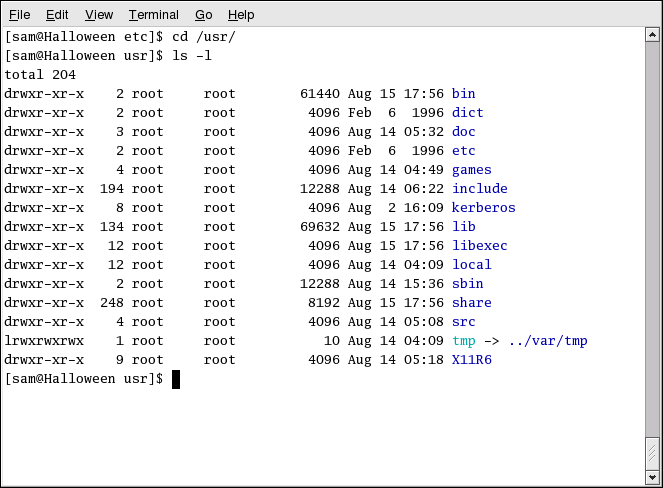
Task: Click the cyan 'tmp' symlink name
Action: pyautogui.click(x=464, y=341)
